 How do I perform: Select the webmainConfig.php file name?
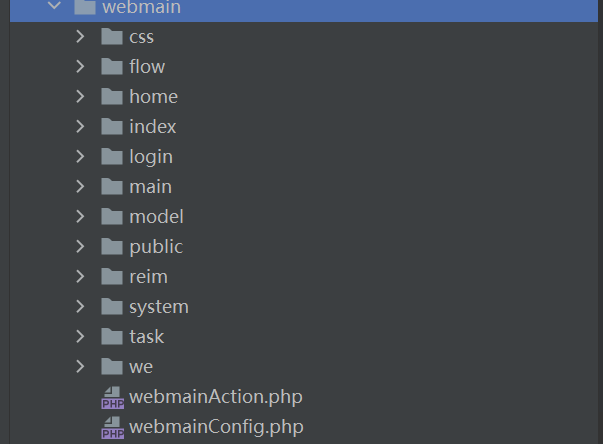click(x=216, y=427)
